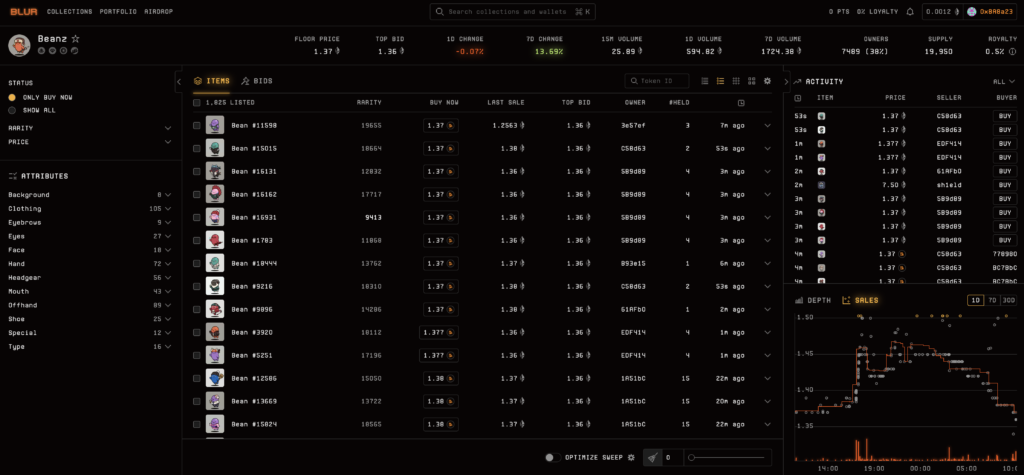1024x475 pixels.
Task: Click the BLUR logo
Action: (24, 12)
